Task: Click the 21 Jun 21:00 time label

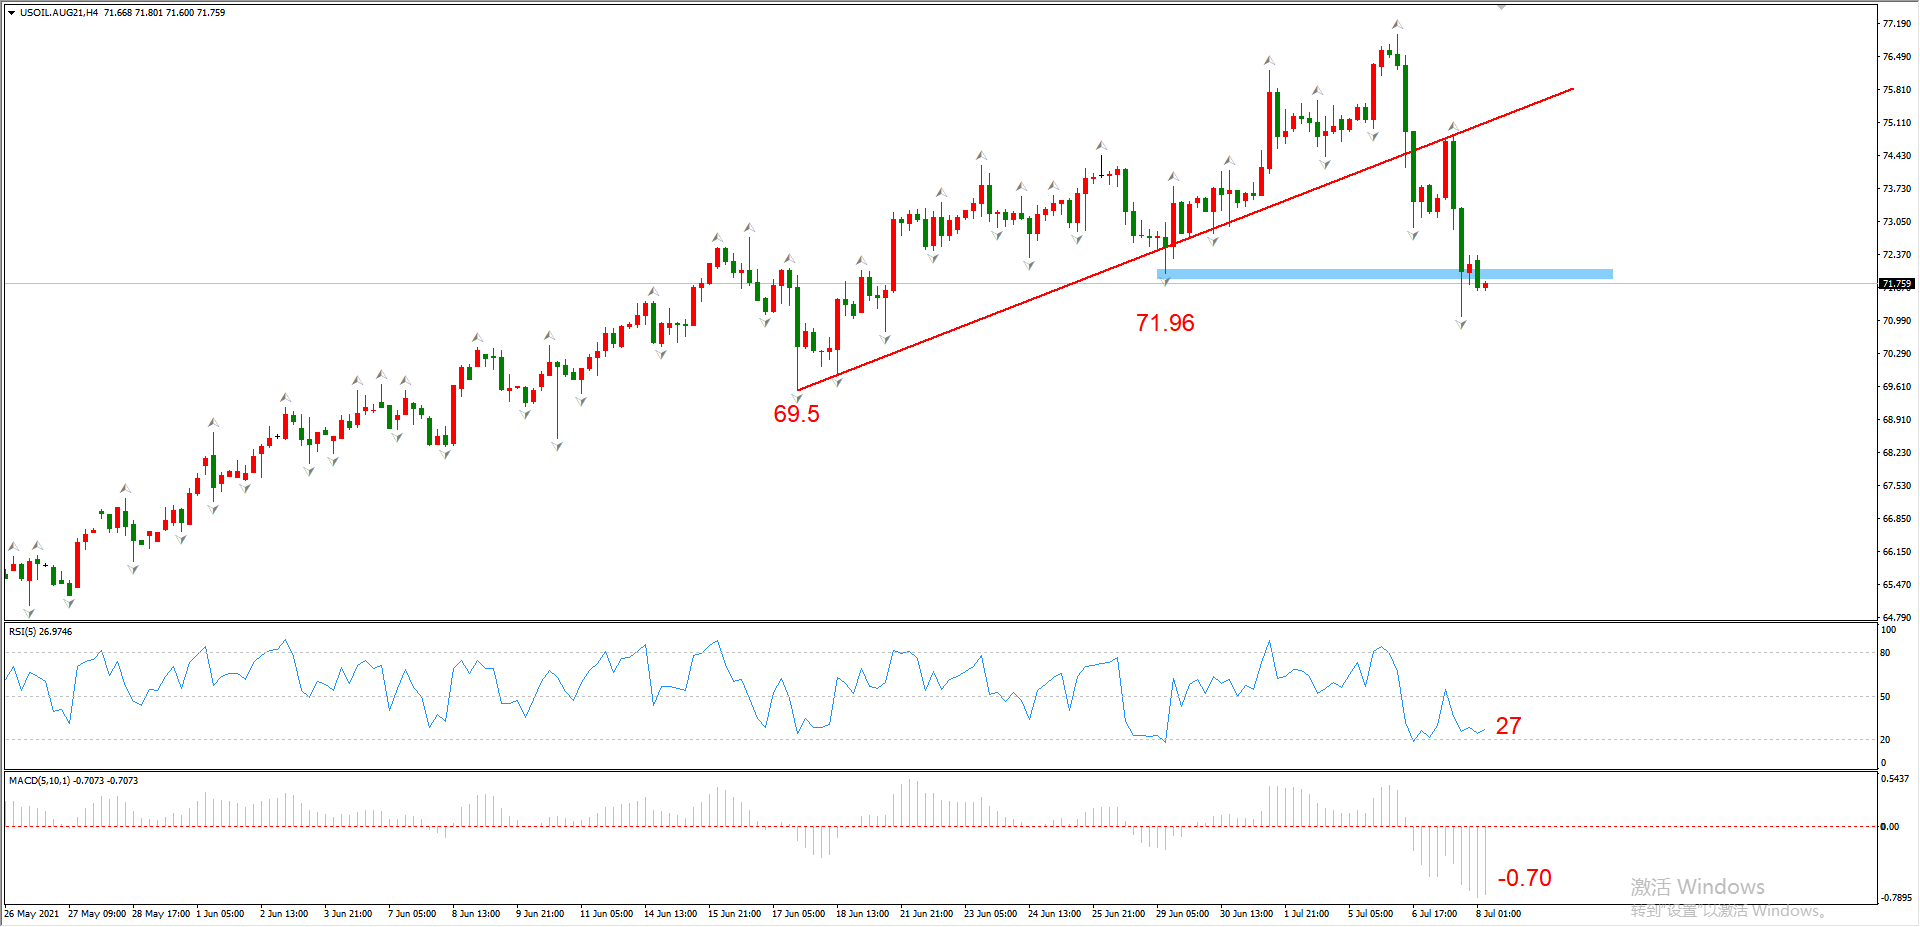Action: tap(926, 914)
